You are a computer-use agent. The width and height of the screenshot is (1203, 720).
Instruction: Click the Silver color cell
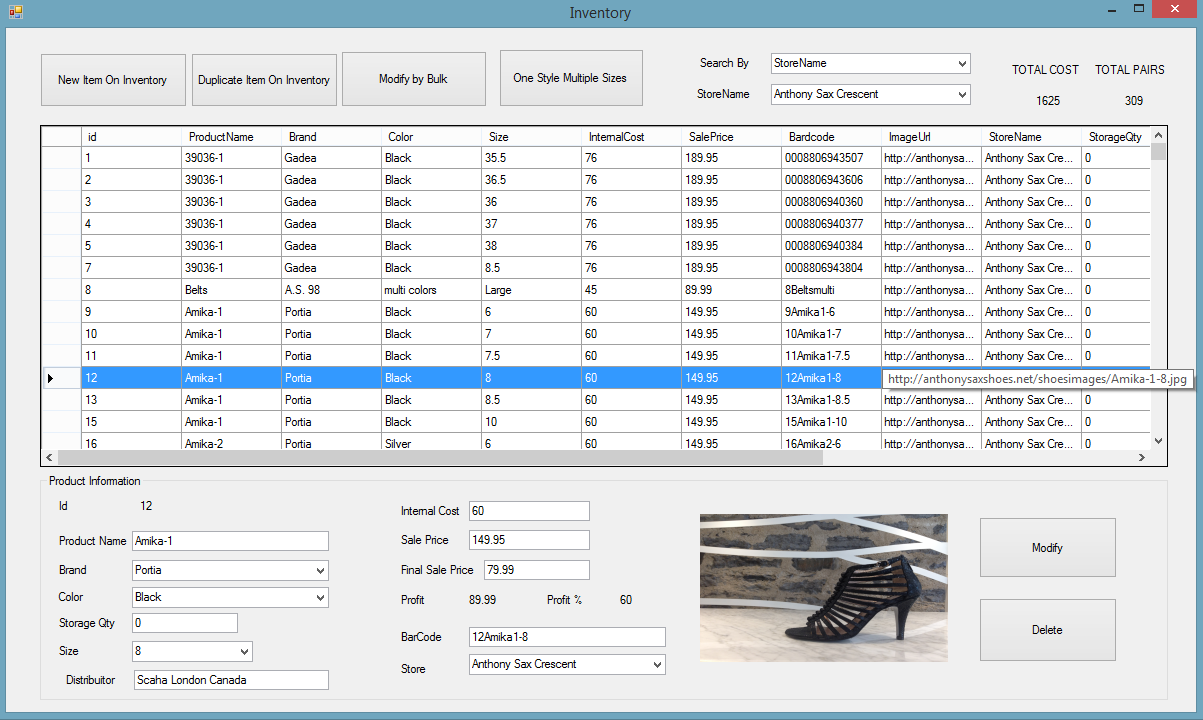coord(431,443)
